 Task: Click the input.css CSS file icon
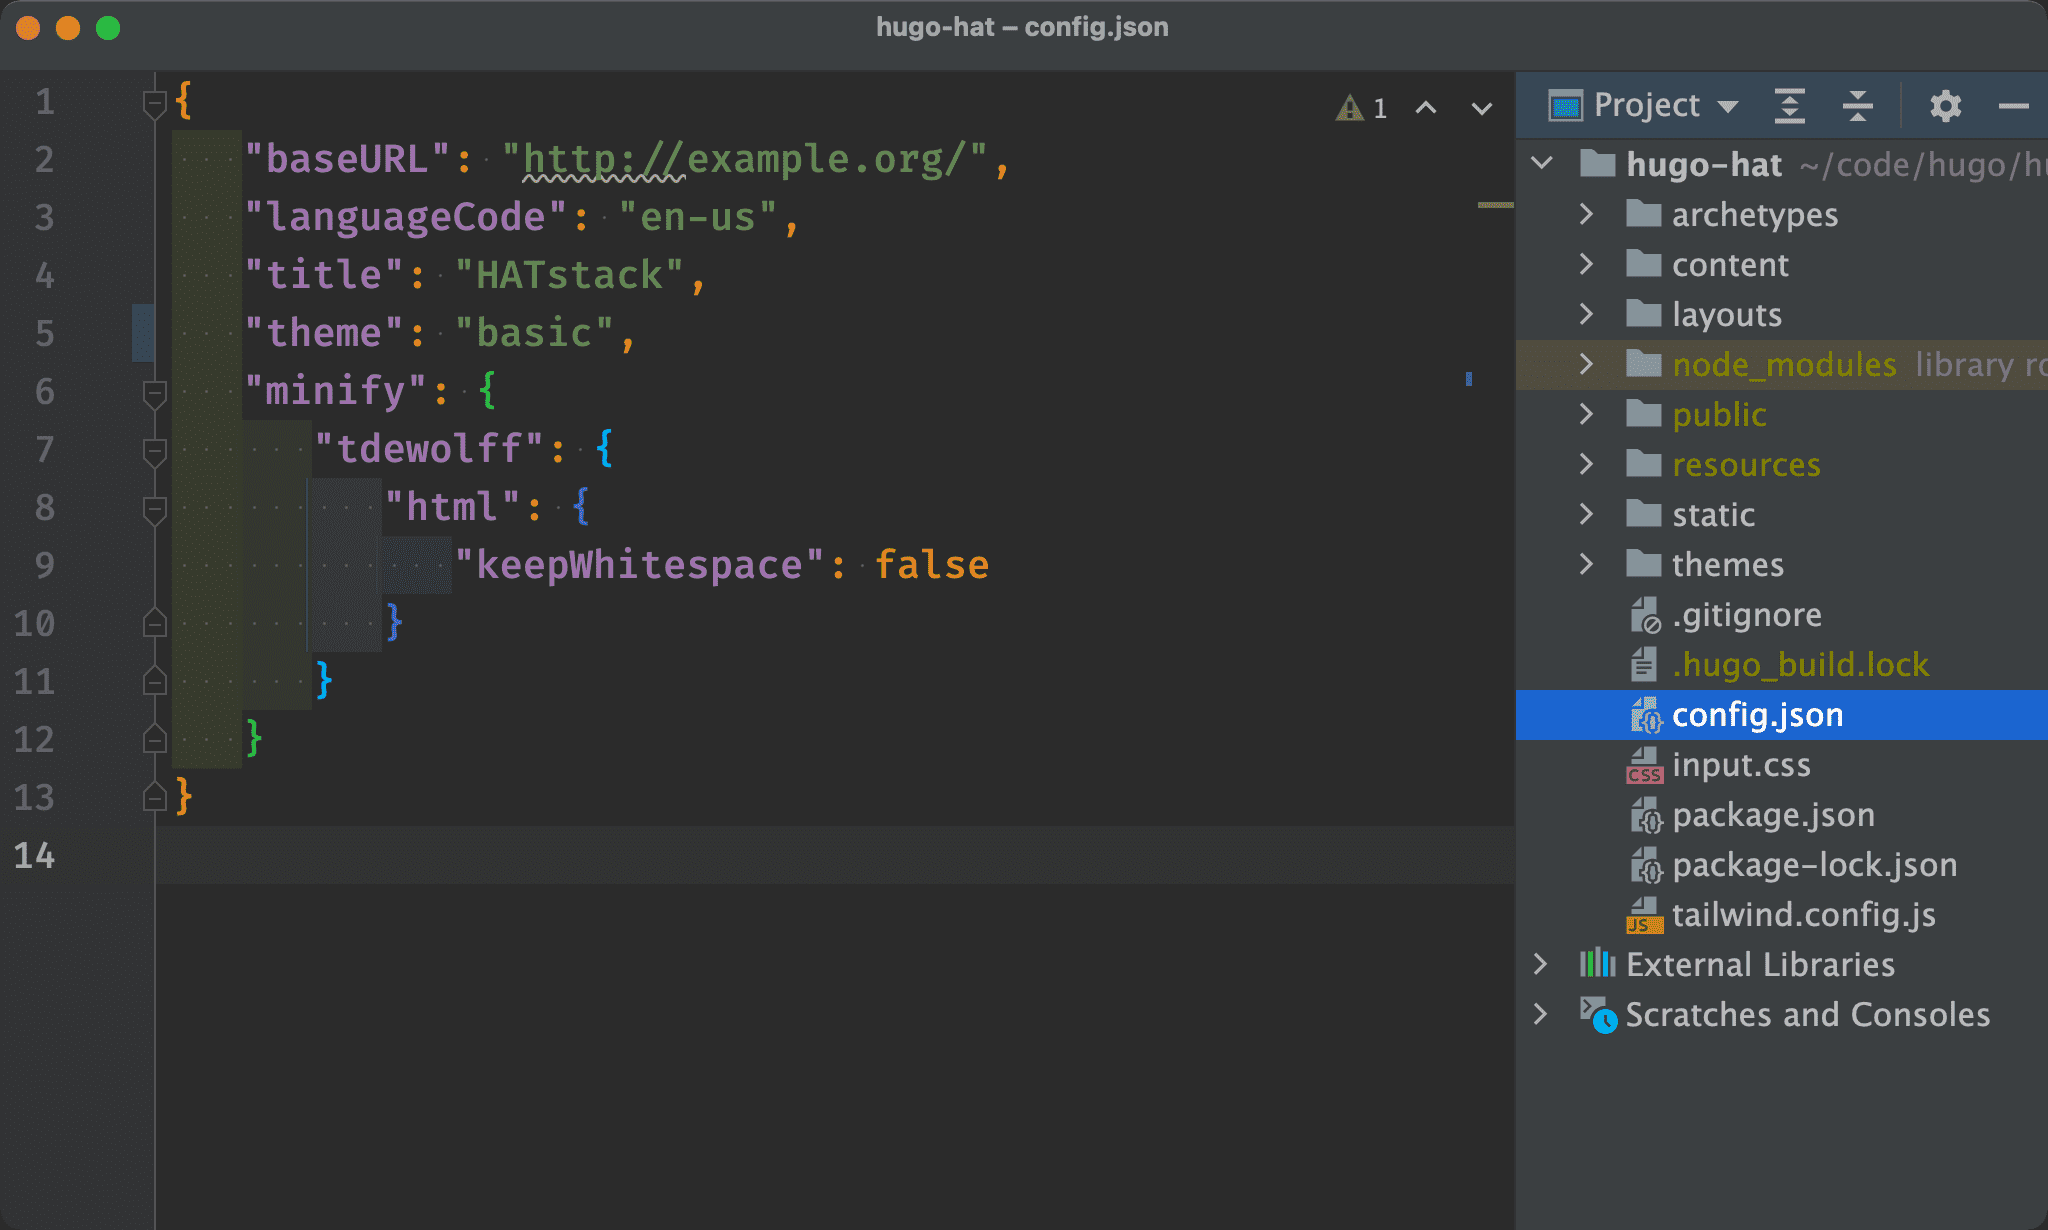click(1641, 766)
